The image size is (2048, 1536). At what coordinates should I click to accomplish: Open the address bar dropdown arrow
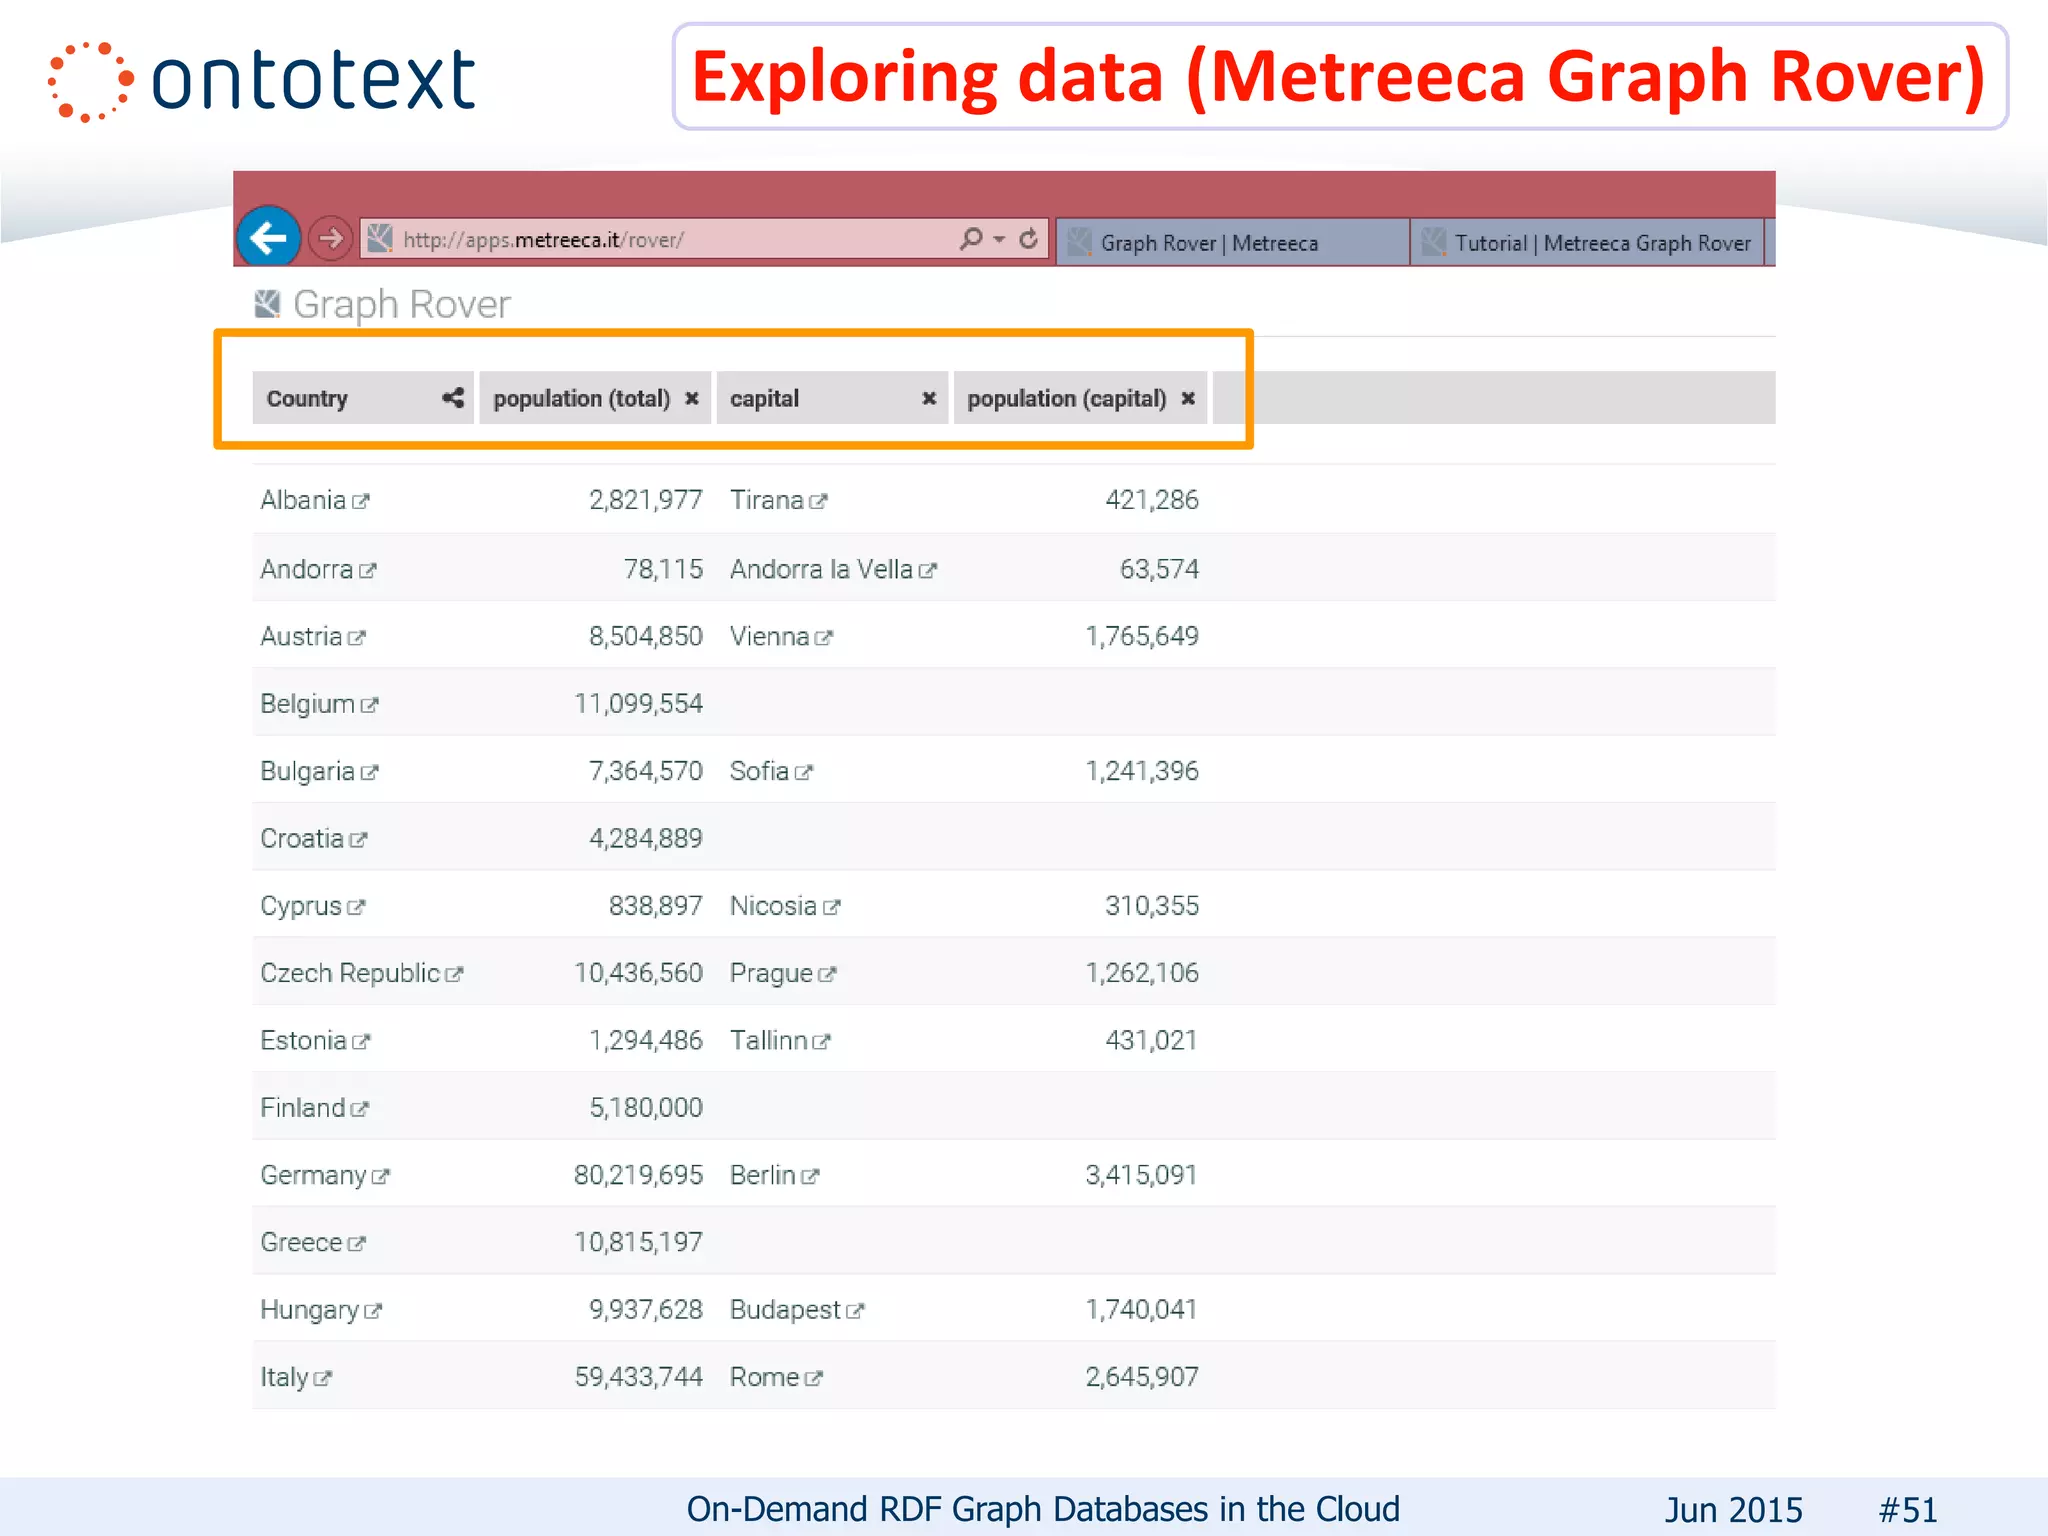(999, 240)
